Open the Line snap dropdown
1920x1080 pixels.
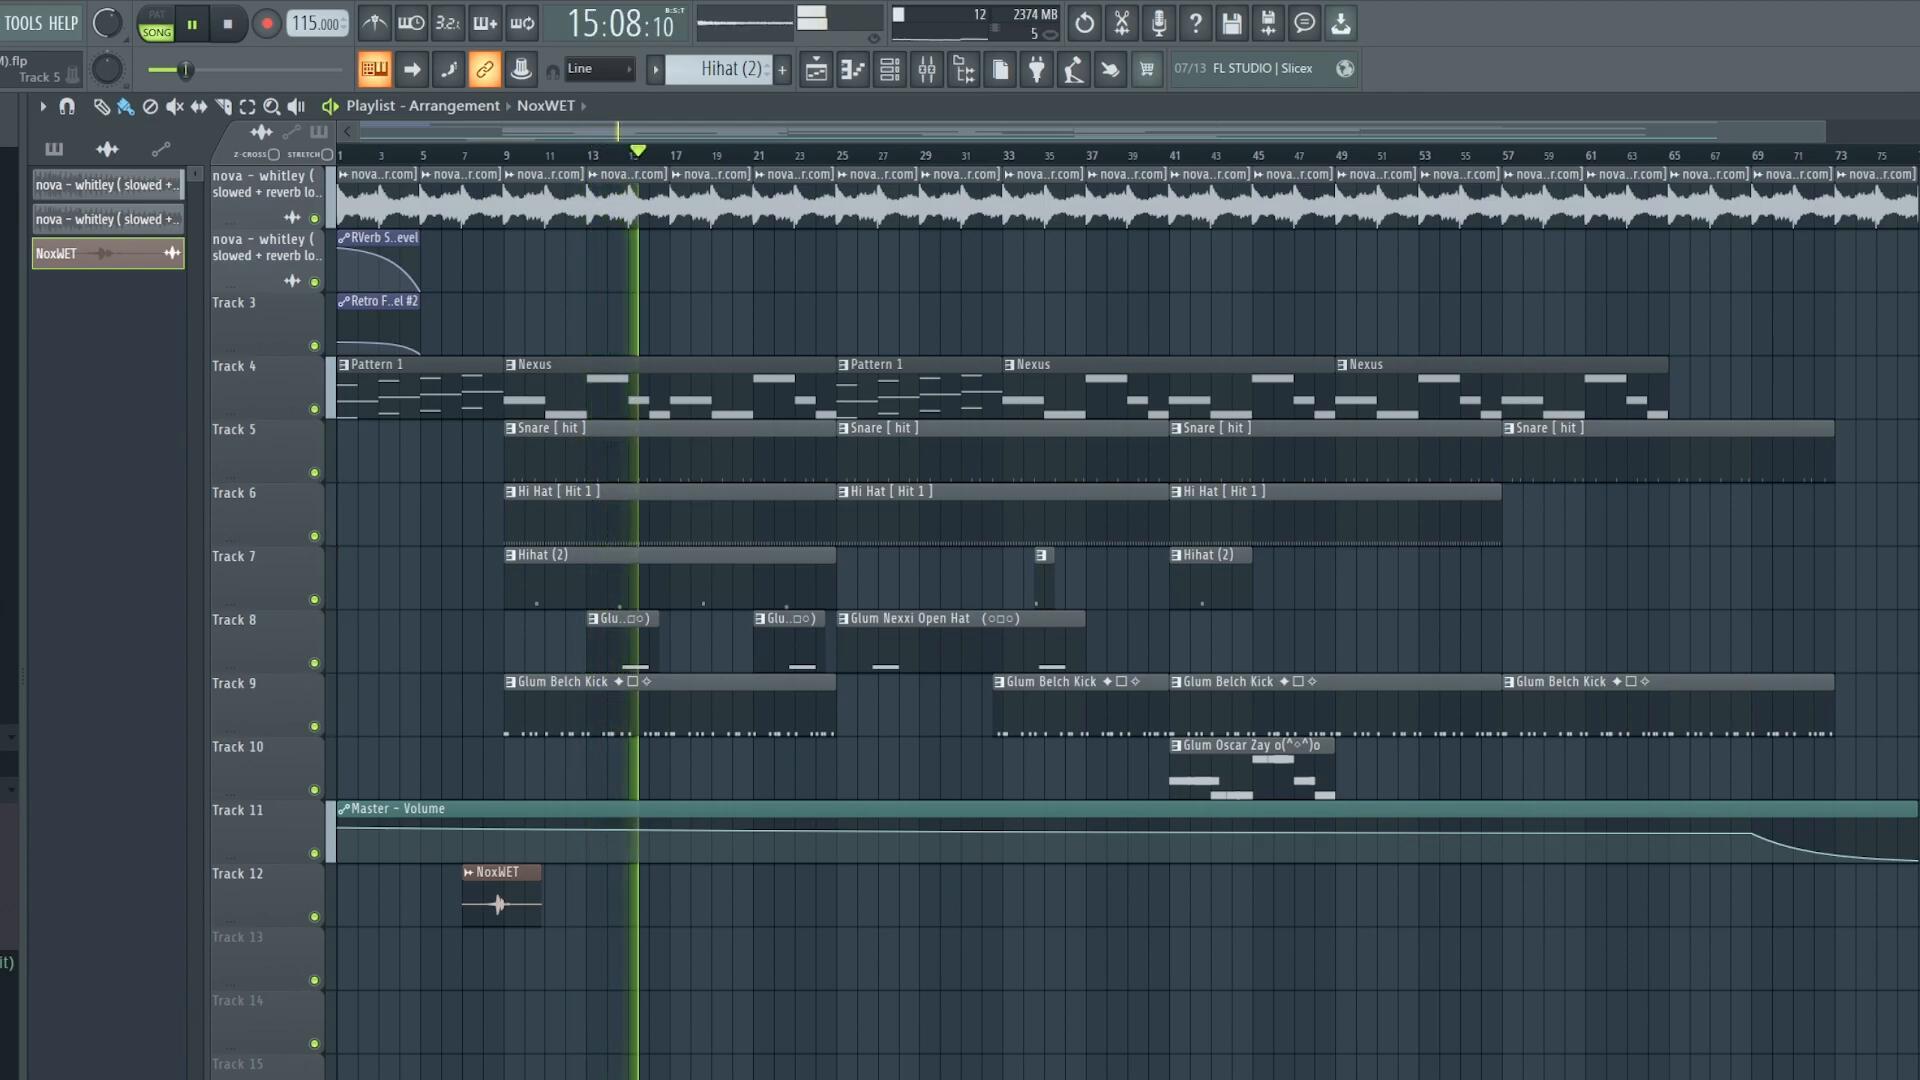(599, 69)
